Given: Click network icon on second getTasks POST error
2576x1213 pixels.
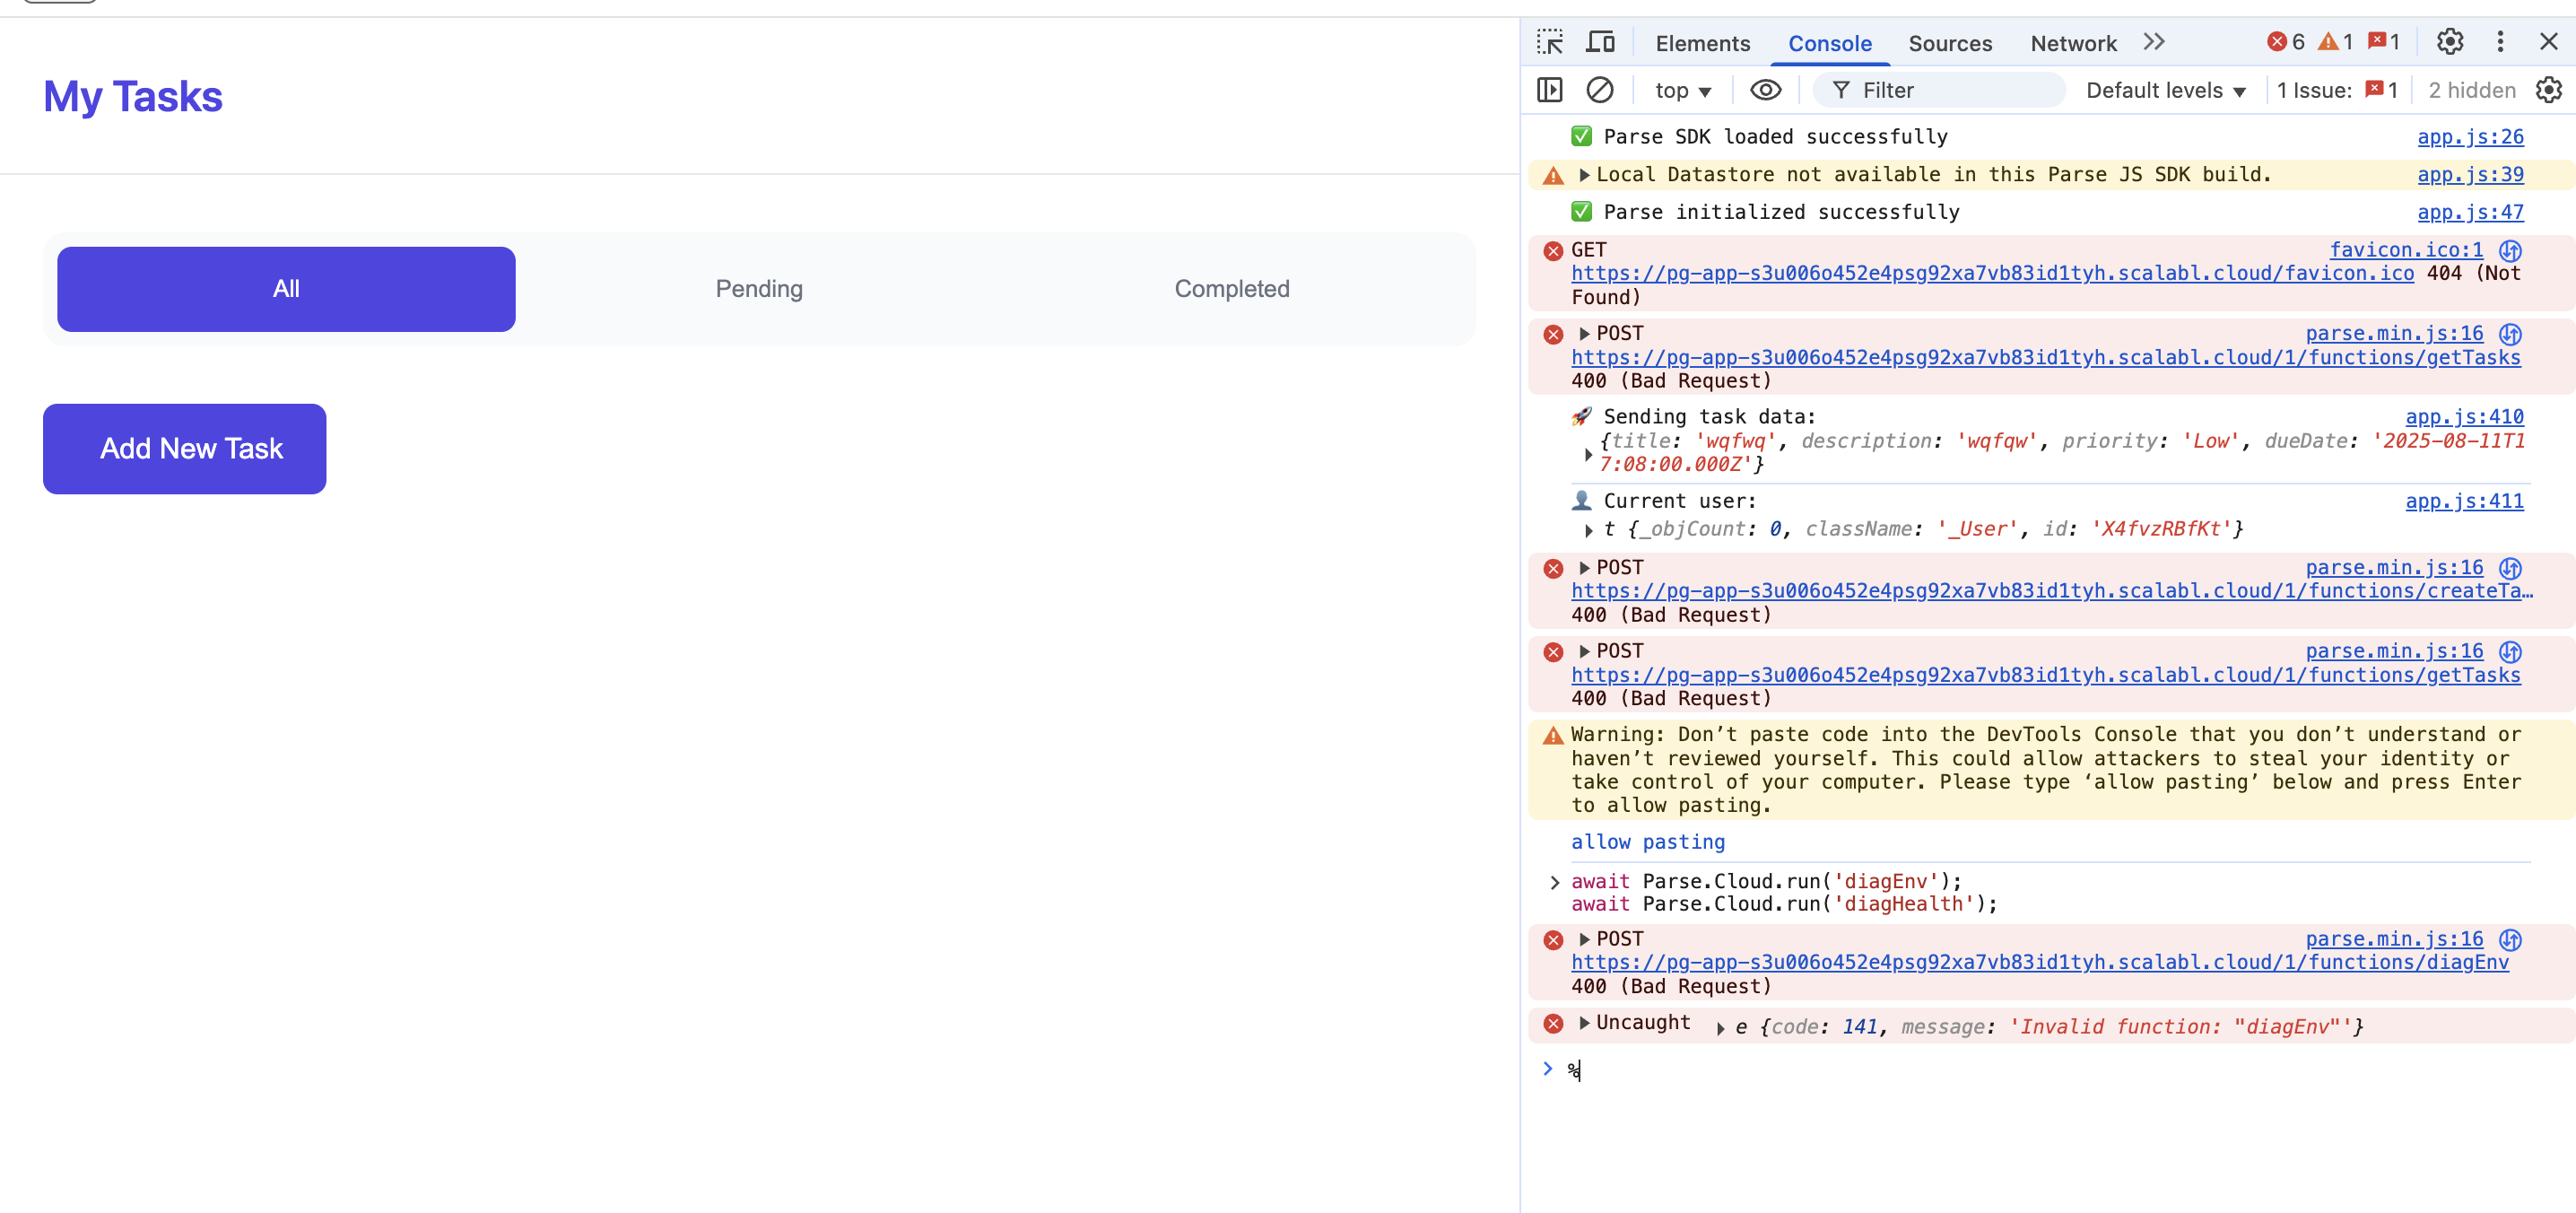Looking at the screenshot, I should [2510, 652].
